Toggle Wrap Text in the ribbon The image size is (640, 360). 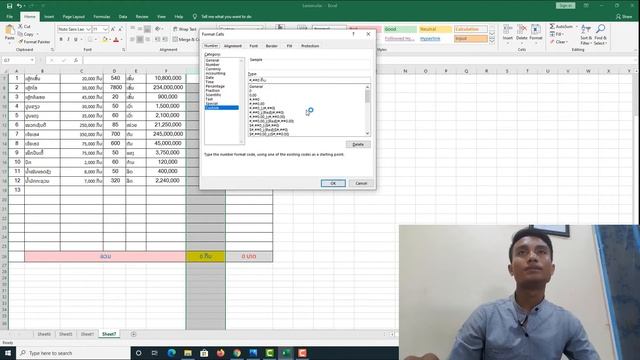(x=184, y=29)
